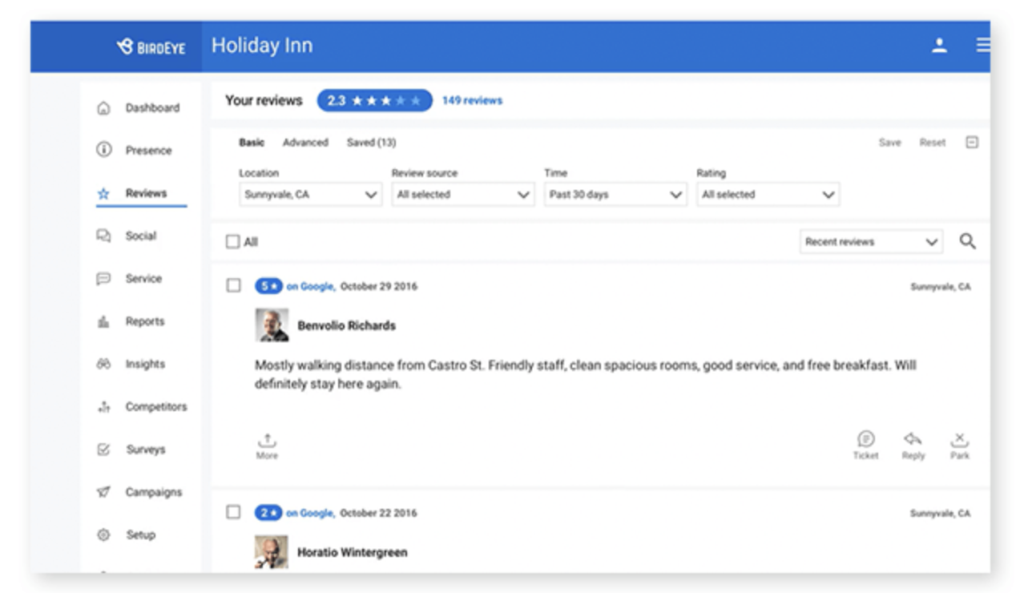Open Reports in sidebar

(145, 321)
